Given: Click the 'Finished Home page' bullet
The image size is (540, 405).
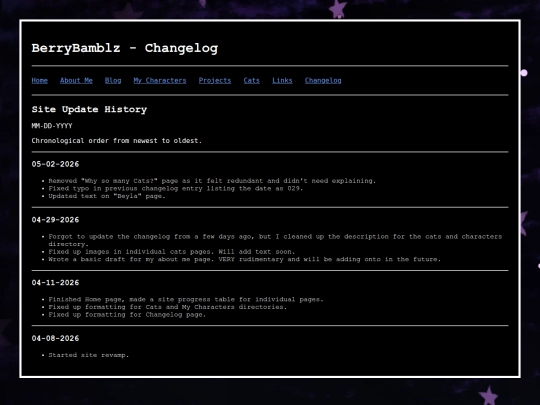Looking at the screenshot, I should click(186, 300).
